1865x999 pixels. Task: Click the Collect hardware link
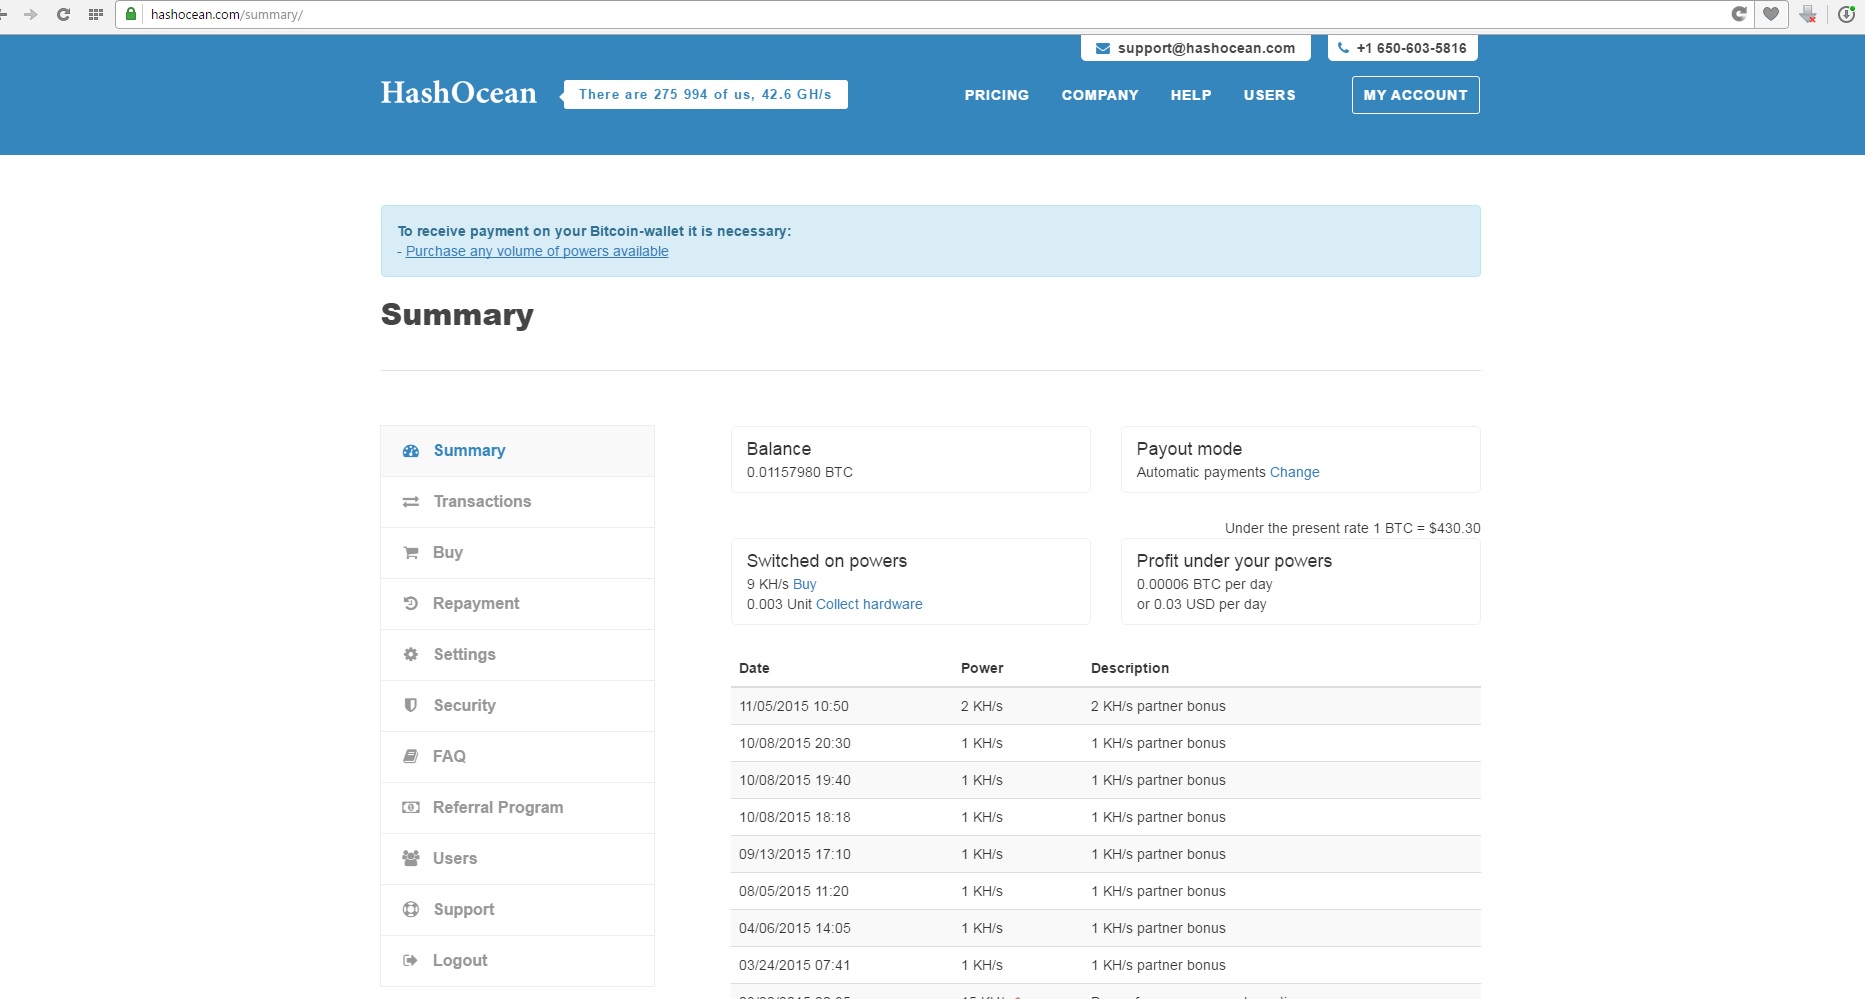[868, 605]
